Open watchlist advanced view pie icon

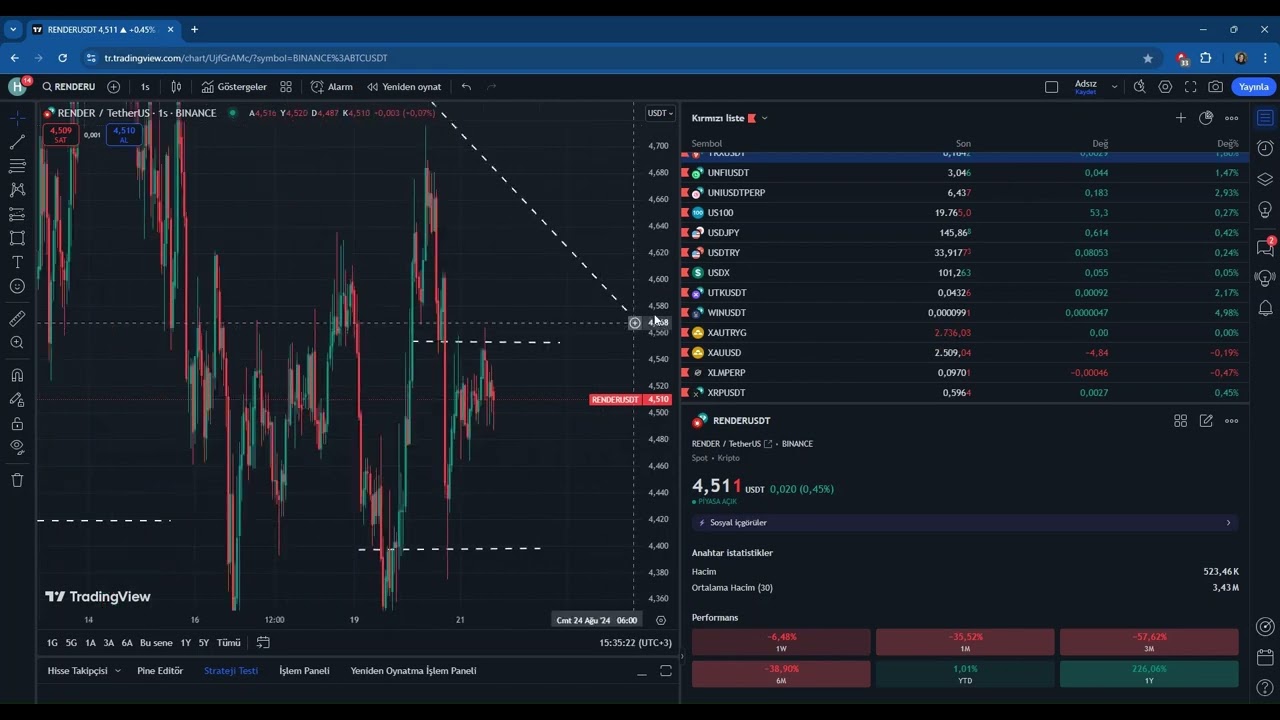1206,118
